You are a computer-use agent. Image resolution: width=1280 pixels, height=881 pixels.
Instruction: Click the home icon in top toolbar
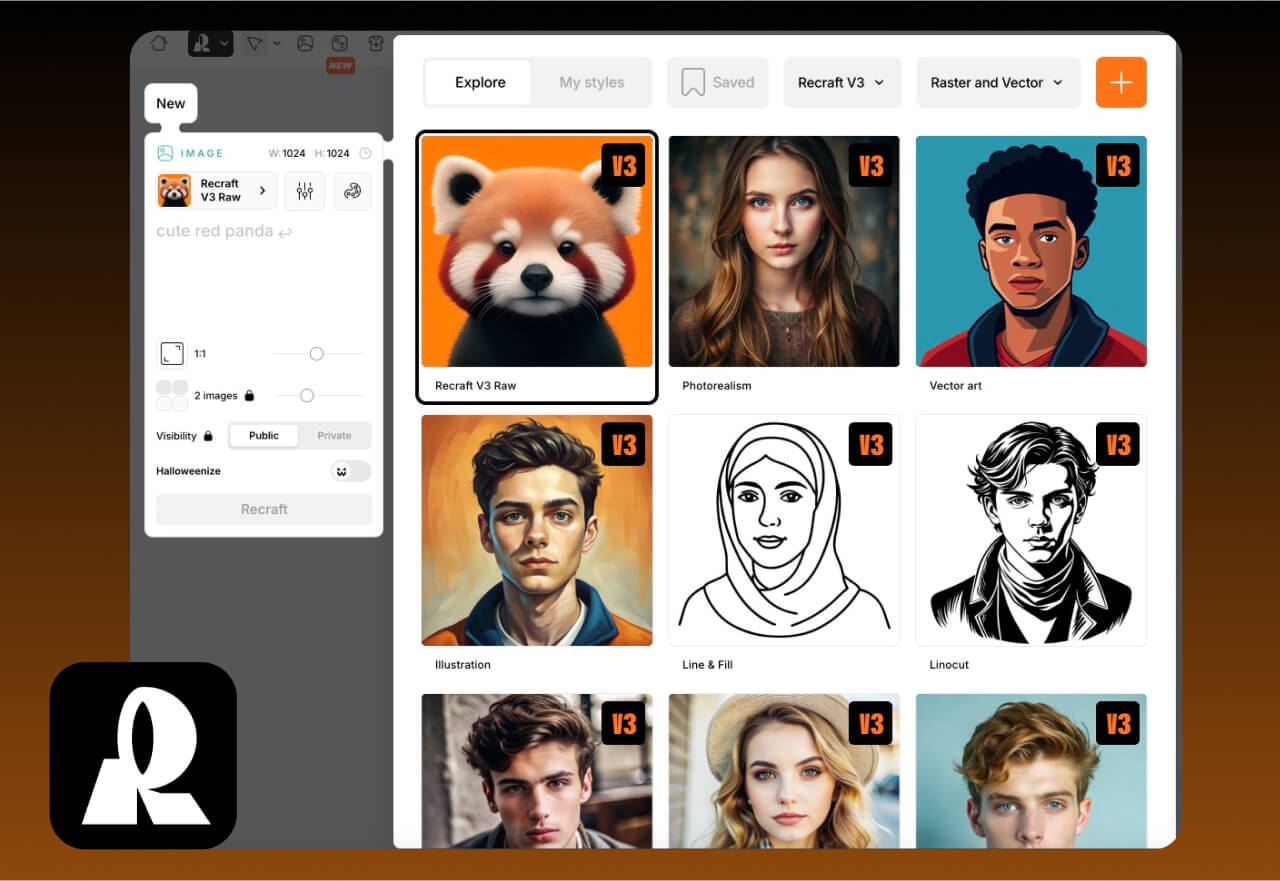coord(158,43)
